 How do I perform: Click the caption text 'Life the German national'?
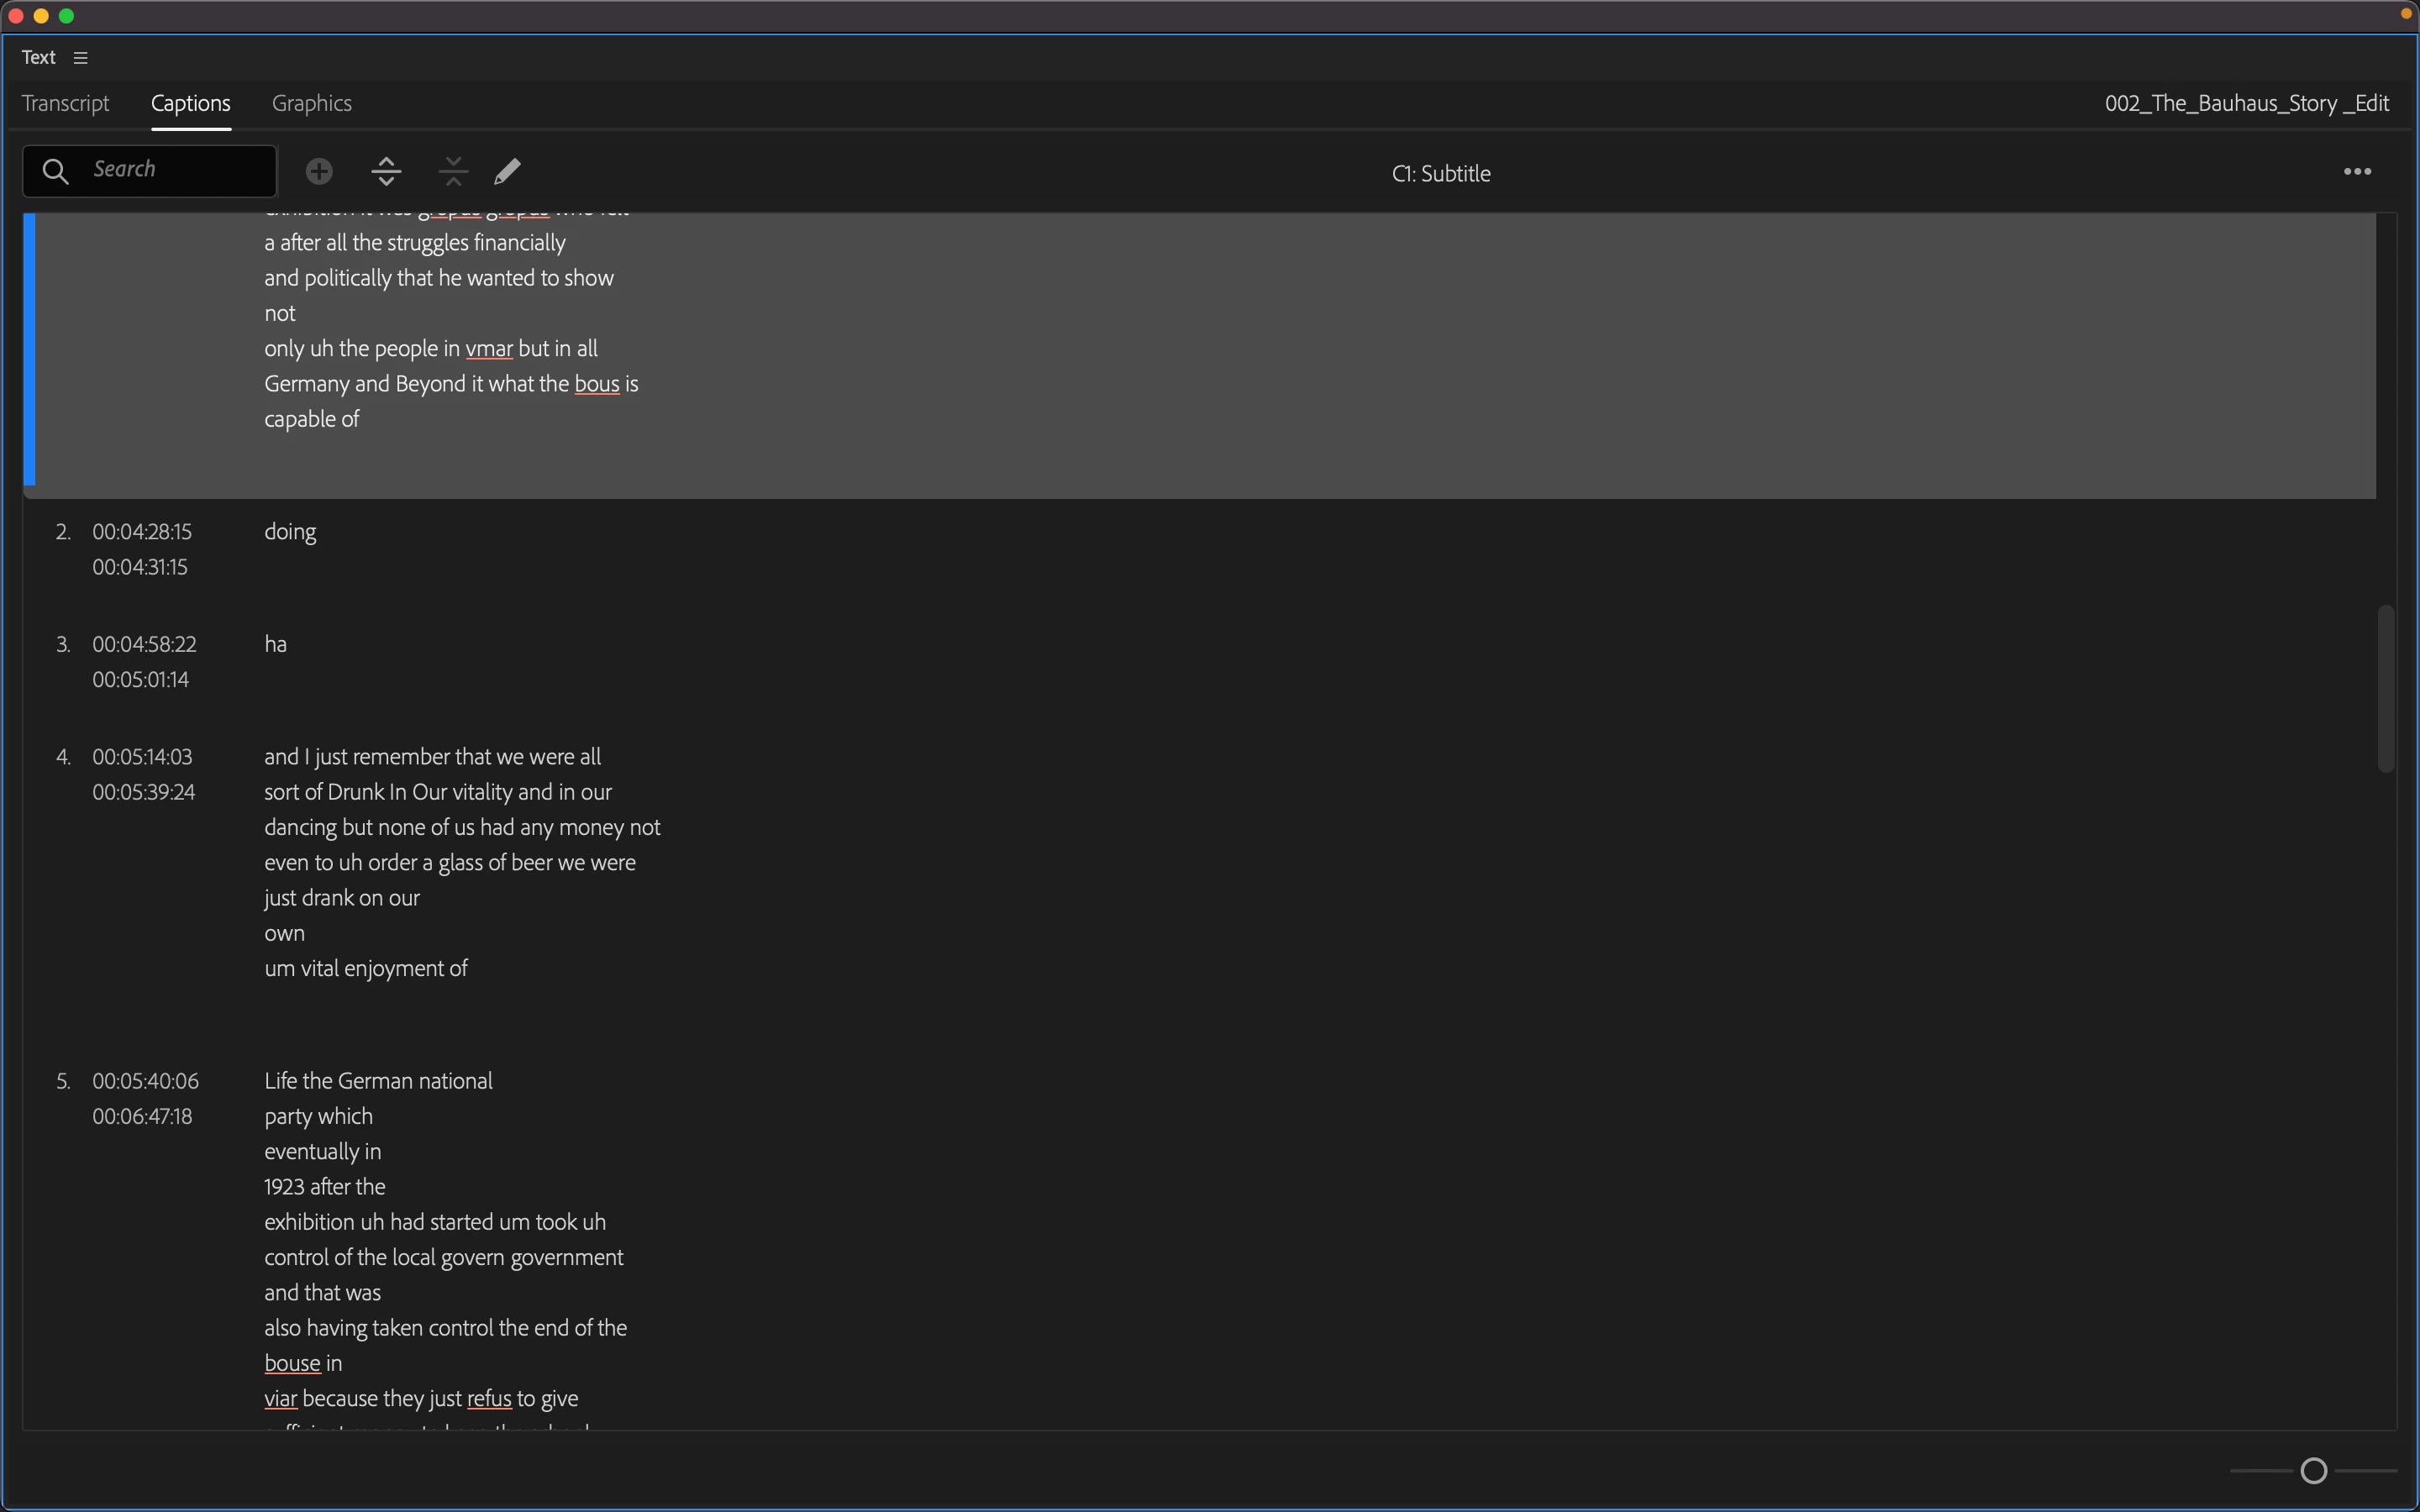point(378,1081)
